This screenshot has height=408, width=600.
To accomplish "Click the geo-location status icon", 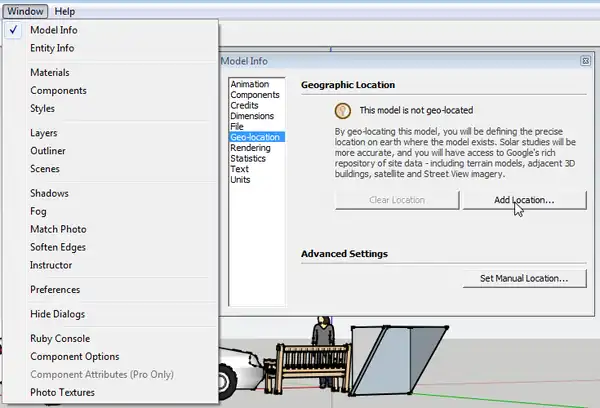I will [342, 110].
